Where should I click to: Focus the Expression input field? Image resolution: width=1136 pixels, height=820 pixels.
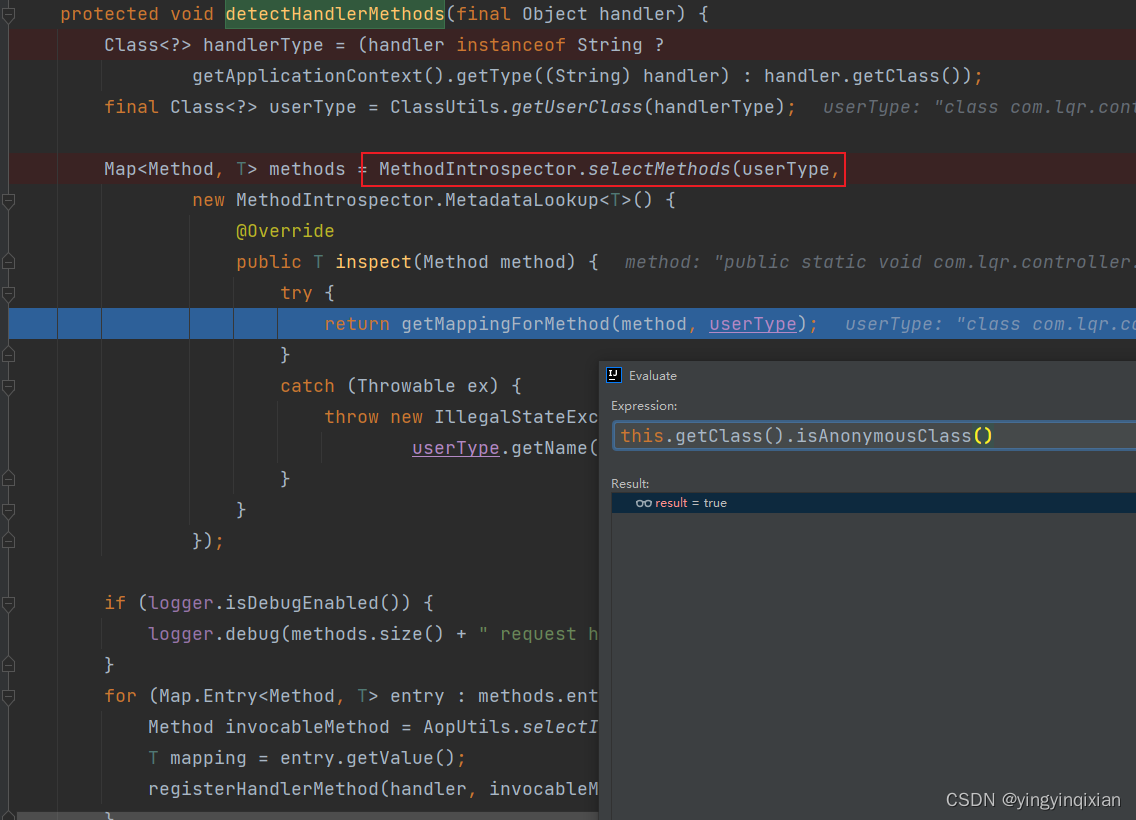click(874, 436)
